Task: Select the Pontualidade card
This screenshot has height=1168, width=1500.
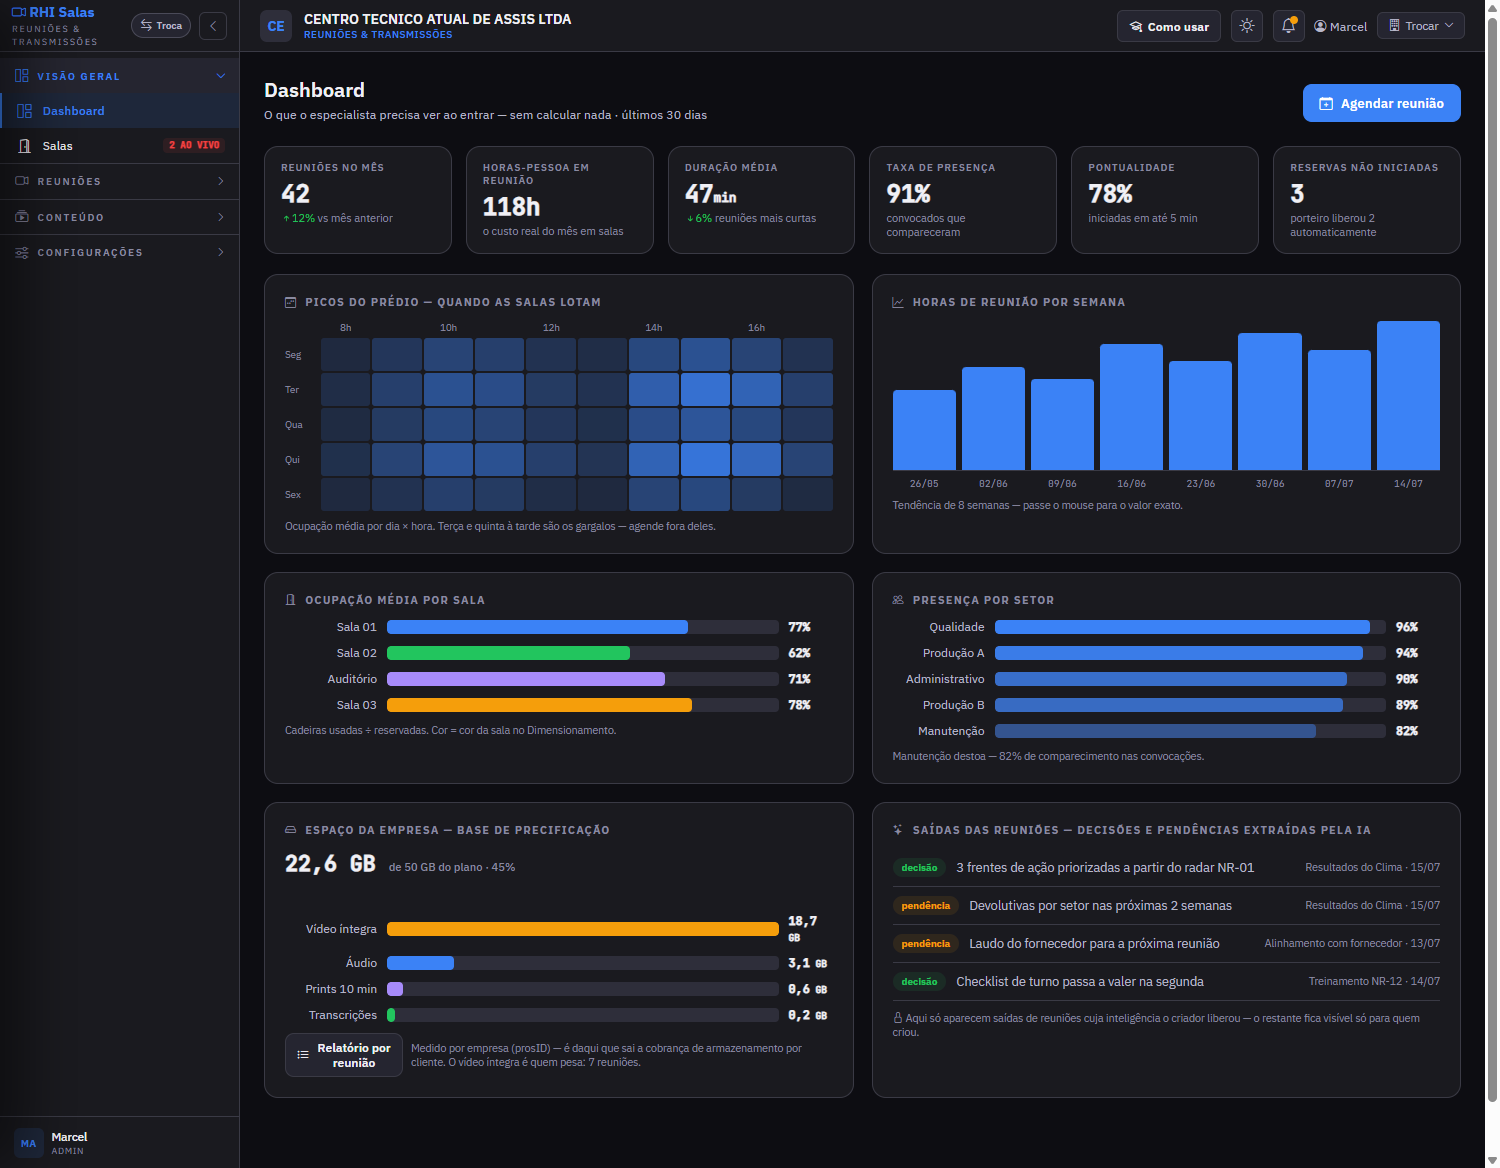Action: 1165,200
